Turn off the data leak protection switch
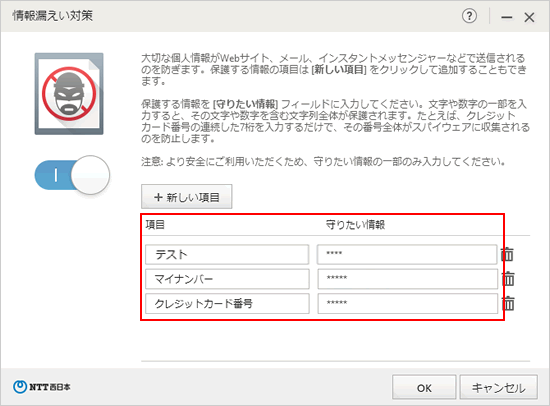Viewport: 550px width, 406px height. point(72,175)
